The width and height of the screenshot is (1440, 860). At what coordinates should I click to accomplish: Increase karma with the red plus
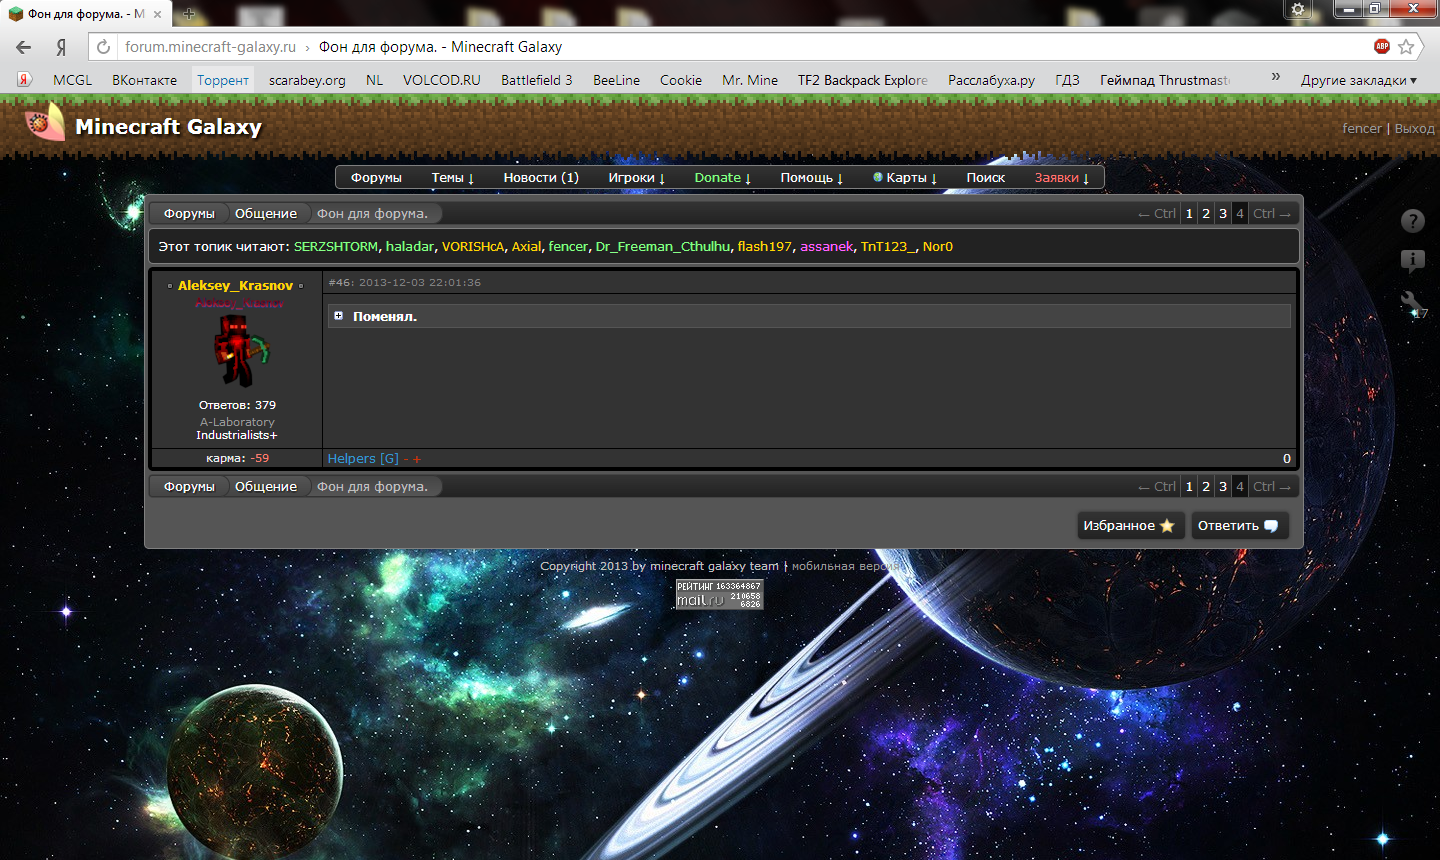[417, 459]
